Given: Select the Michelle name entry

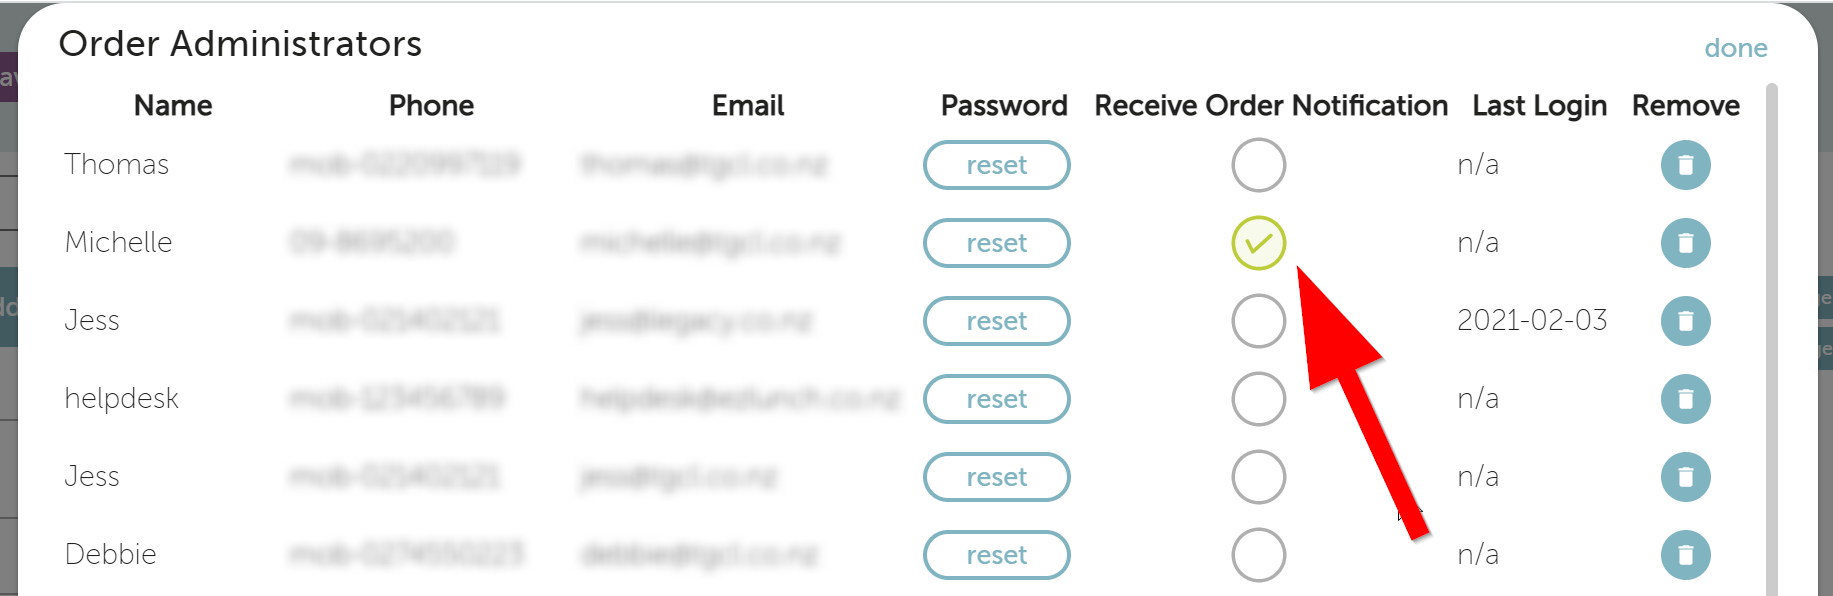Looking at the screenshot, I should 118,242.
